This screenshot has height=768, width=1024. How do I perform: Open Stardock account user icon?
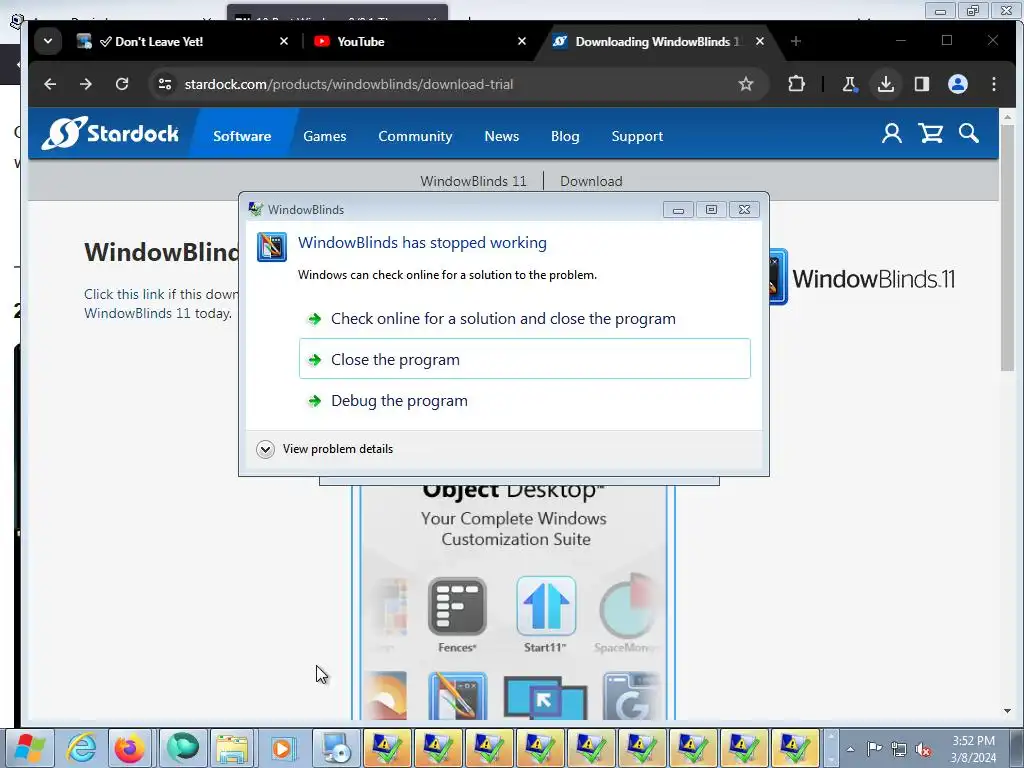click(x=891, y=134)
